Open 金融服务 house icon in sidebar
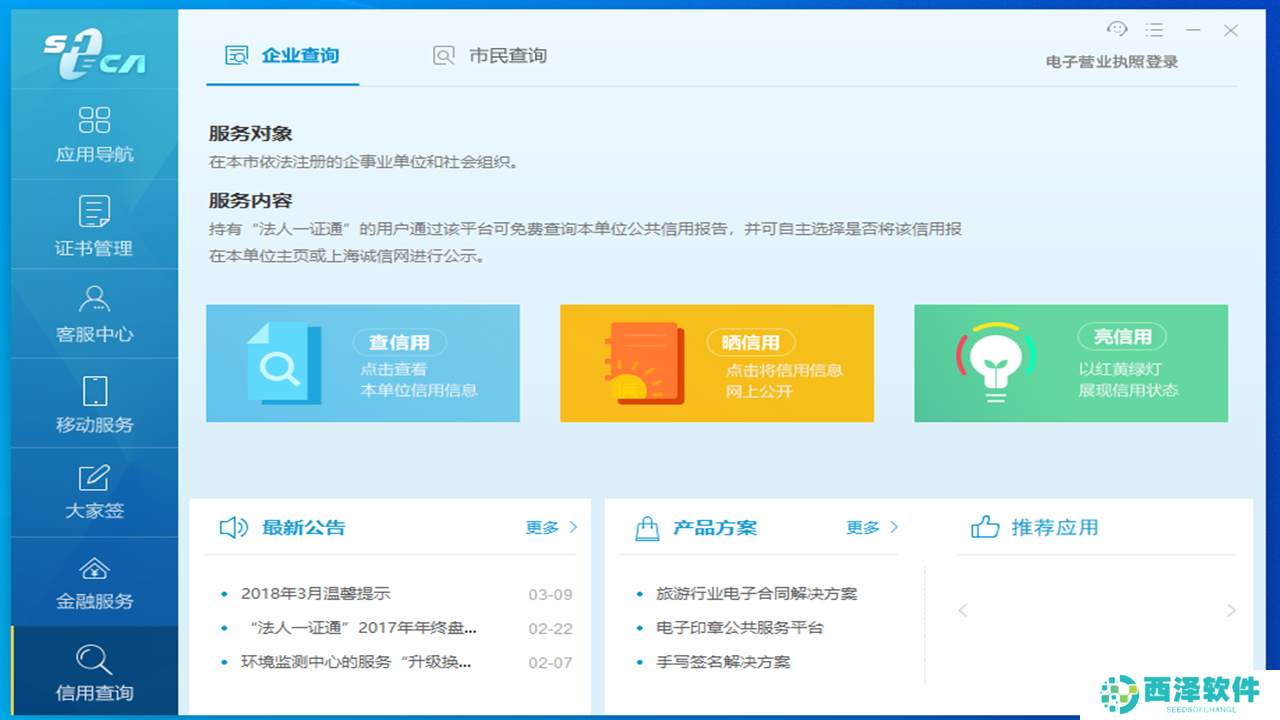 point(94,568)
